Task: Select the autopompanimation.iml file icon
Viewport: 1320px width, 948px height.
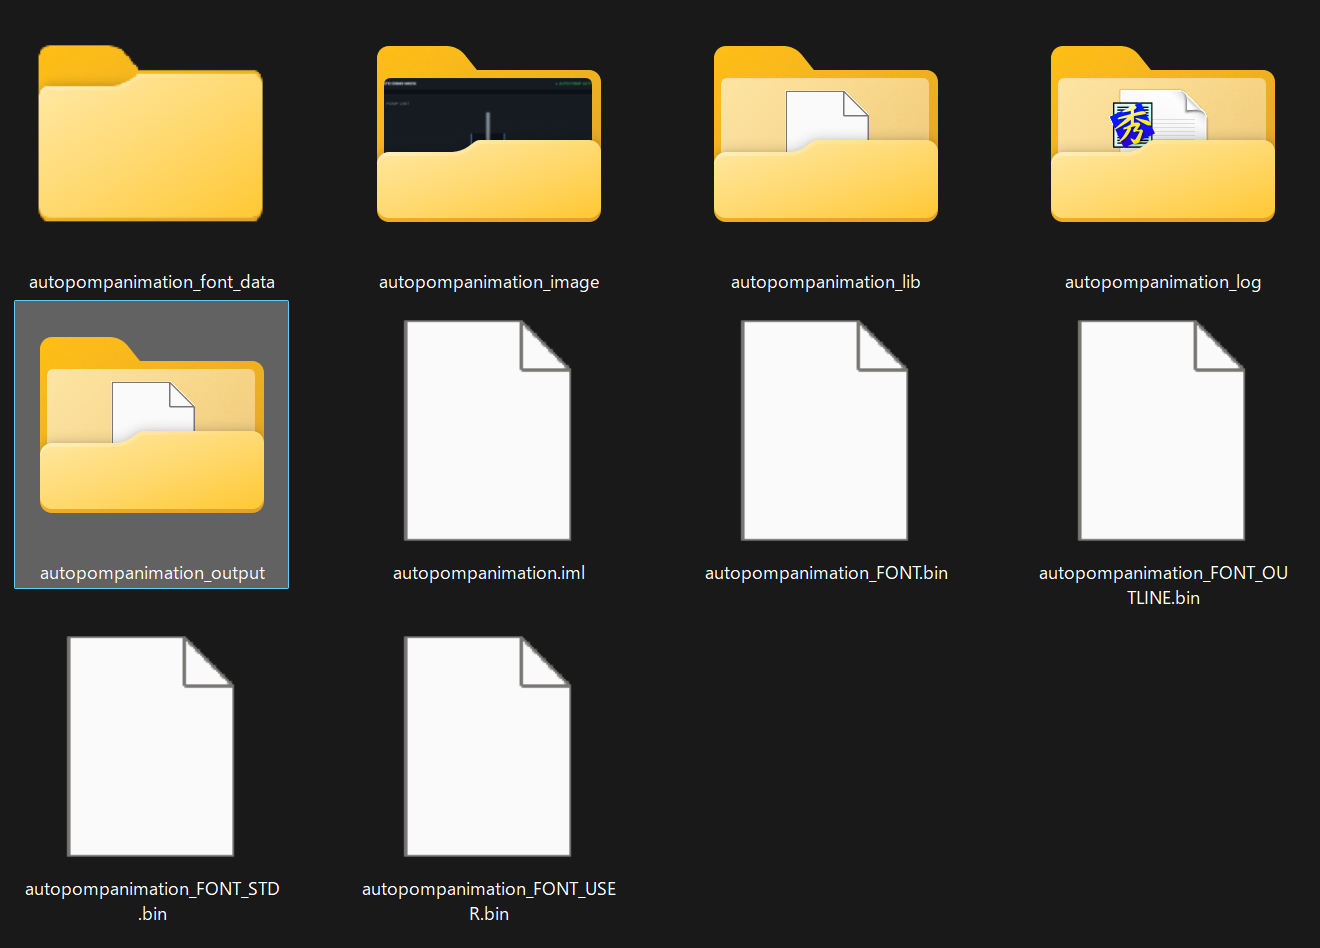Action: coord(488,430)
